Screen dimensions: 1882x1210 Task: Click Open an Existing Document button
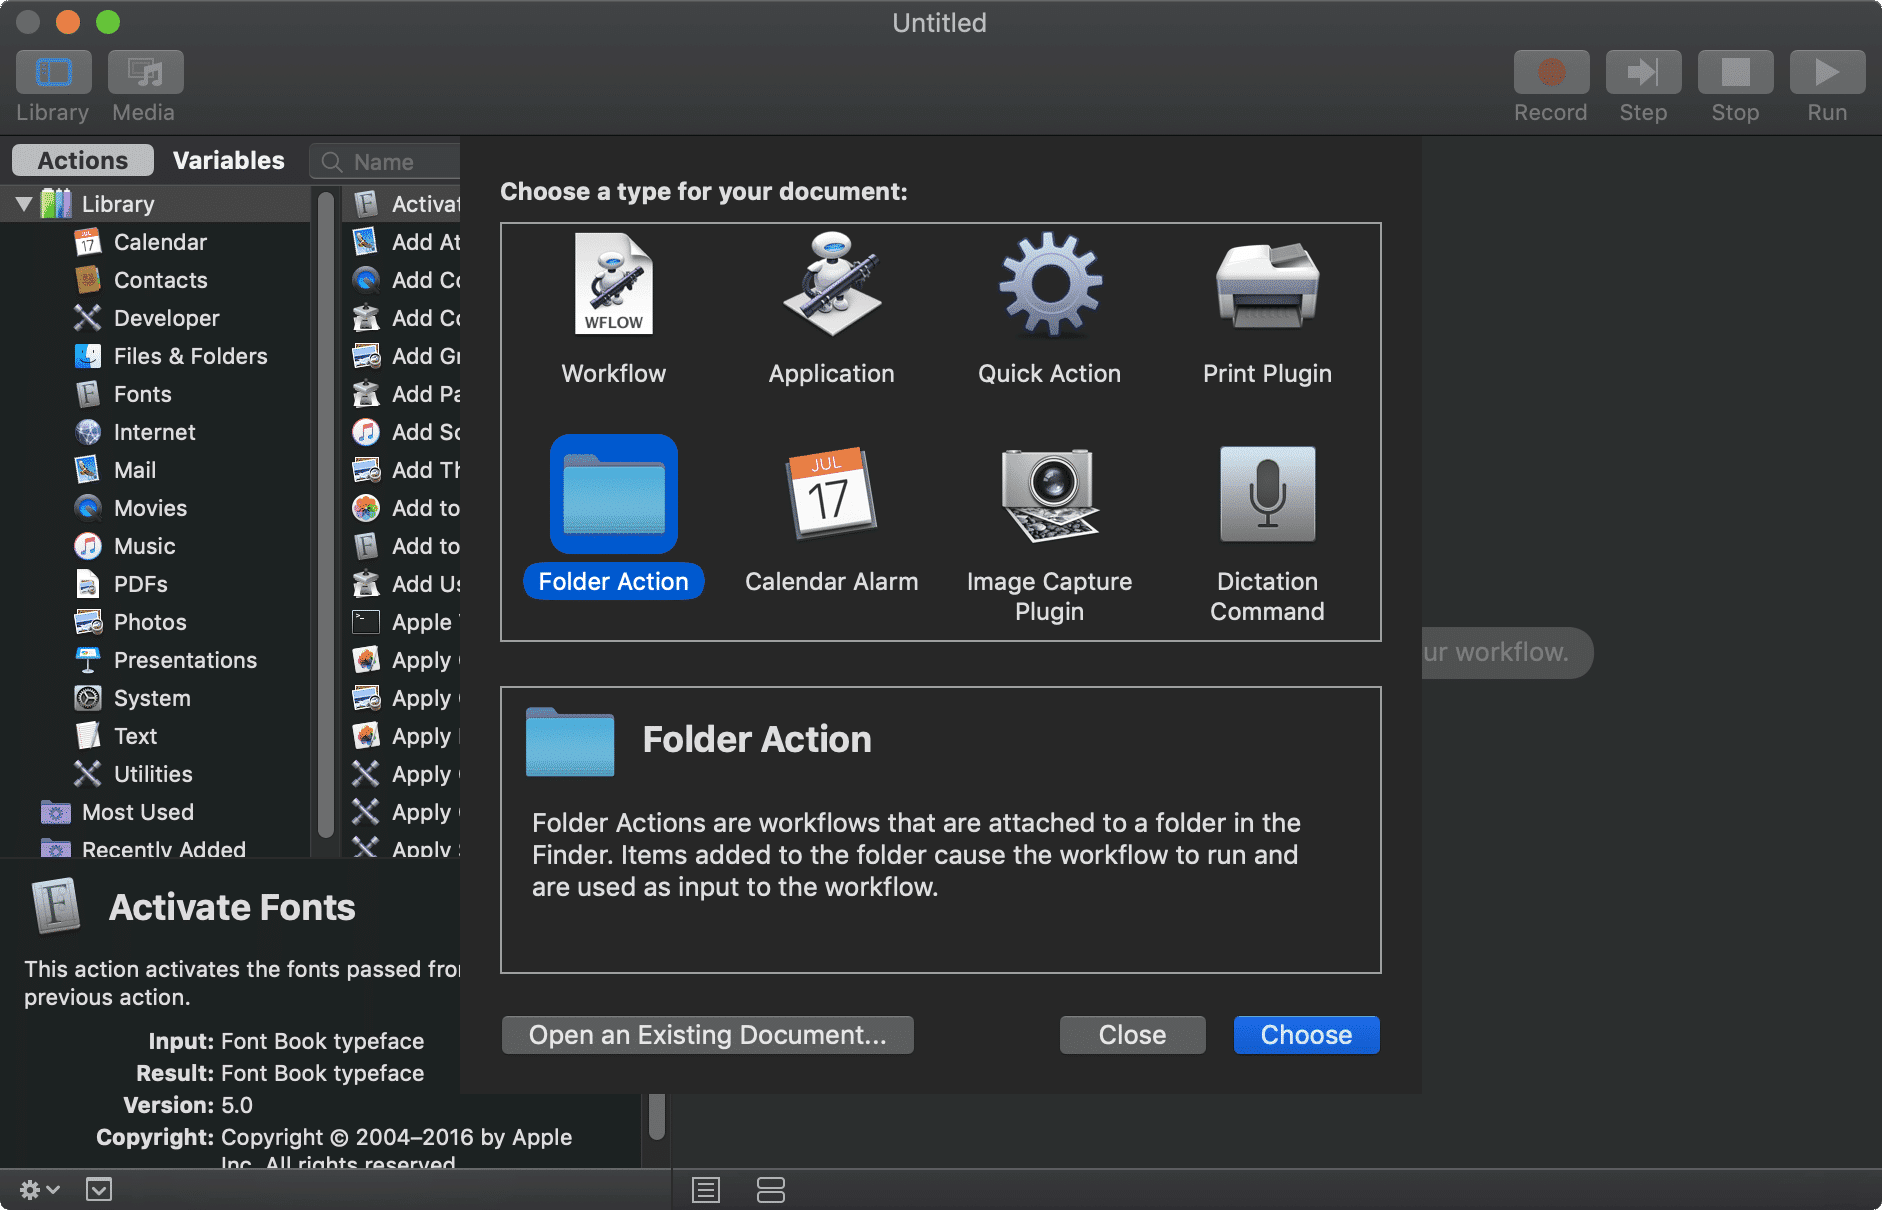(708, 1035)
